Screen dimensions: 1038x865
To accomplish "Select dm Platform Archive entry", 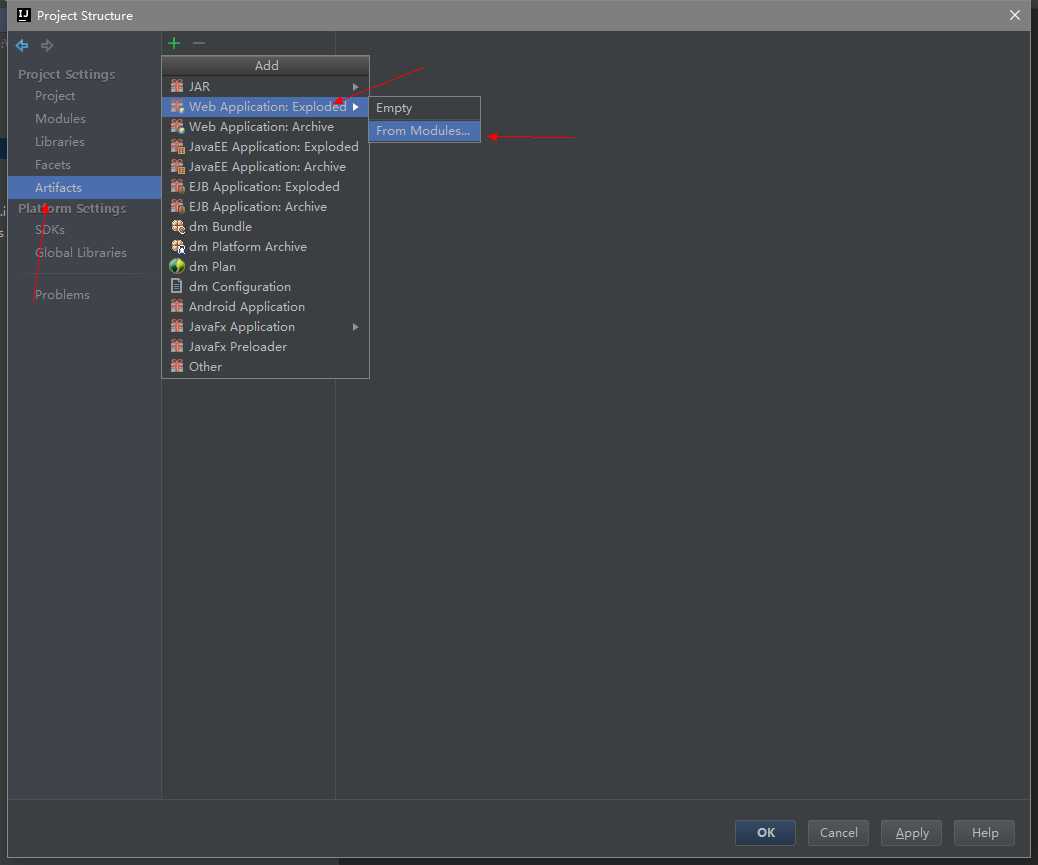I will pyautogui.click(x=265, y=247).
